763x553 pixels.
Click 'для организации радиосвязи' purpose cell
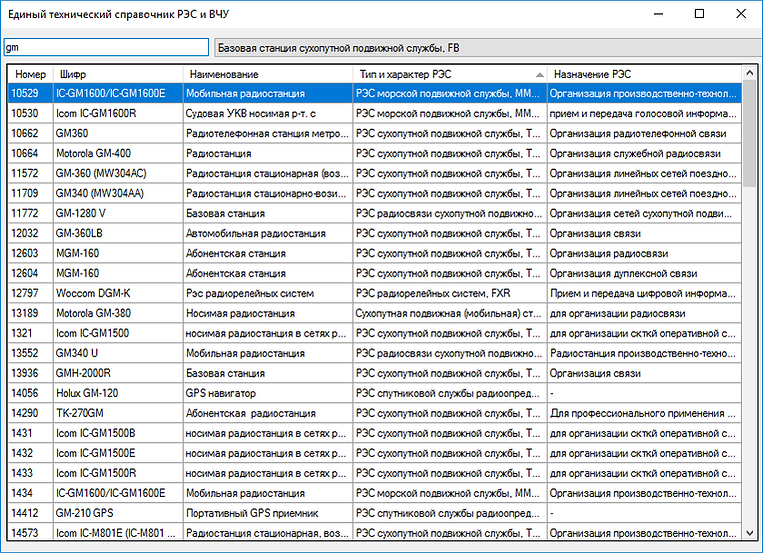click(644, 313)
